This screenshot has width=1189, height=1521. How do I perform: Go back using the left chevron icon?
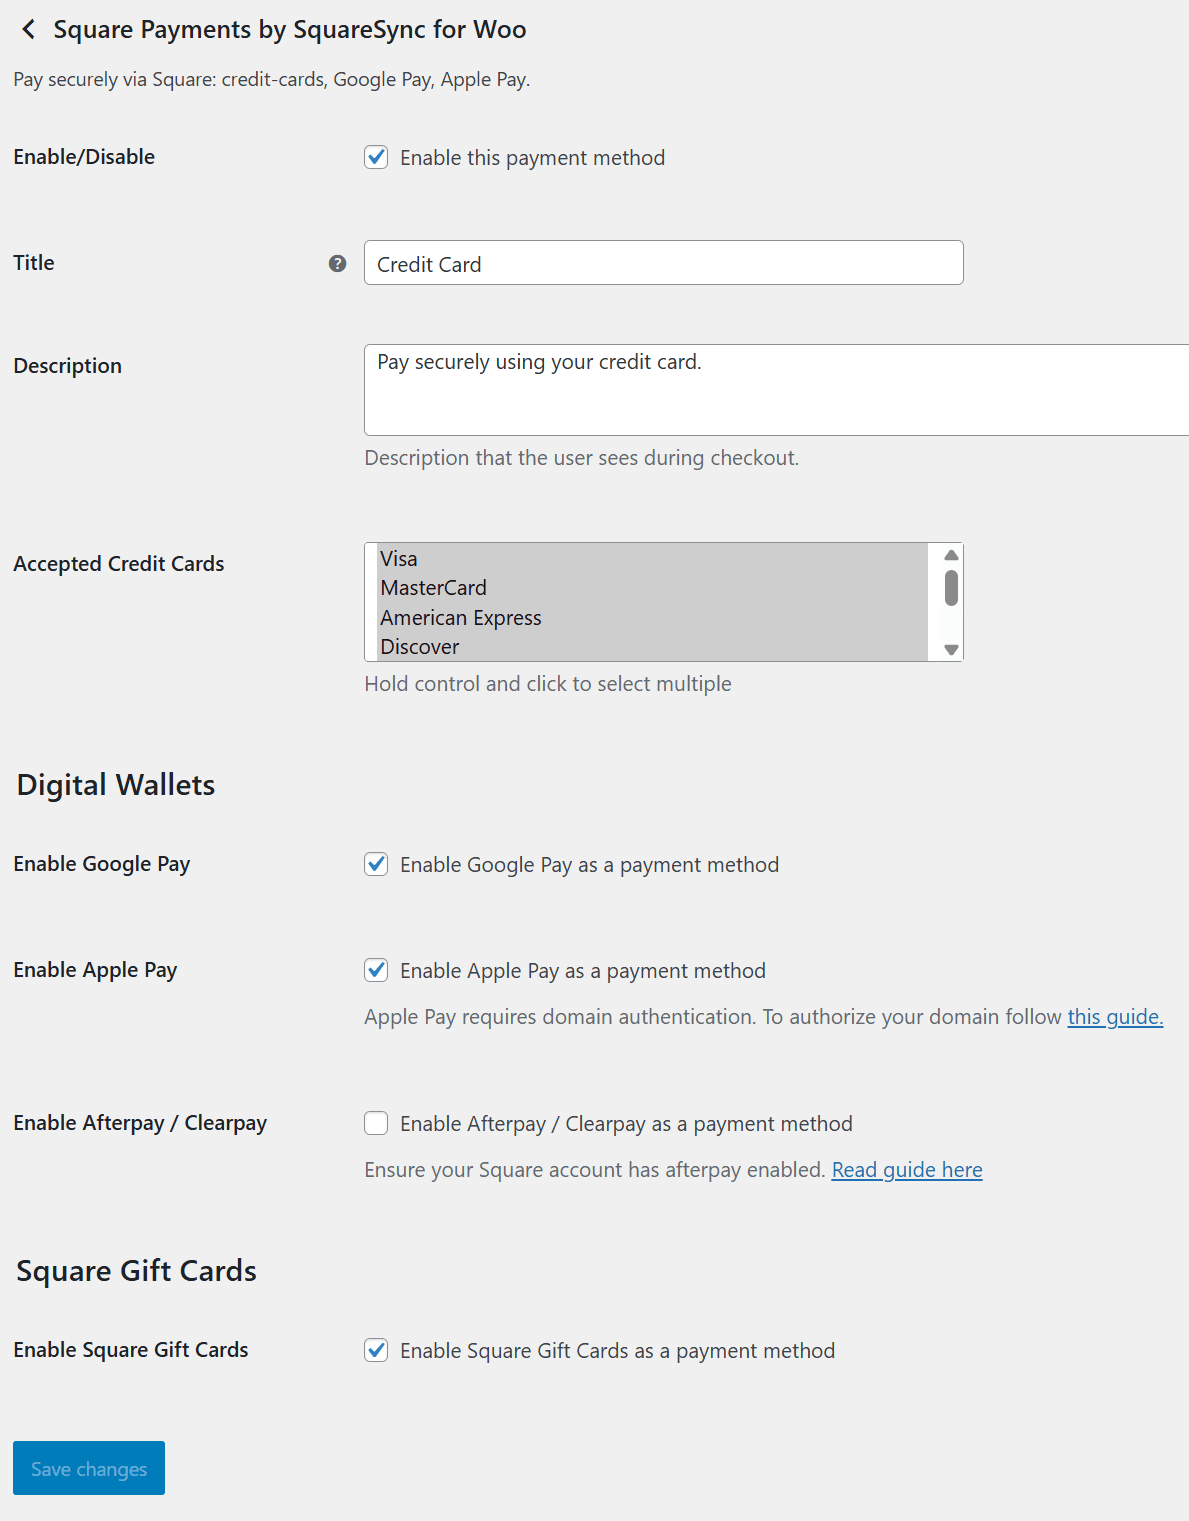[x=29, y=30]
